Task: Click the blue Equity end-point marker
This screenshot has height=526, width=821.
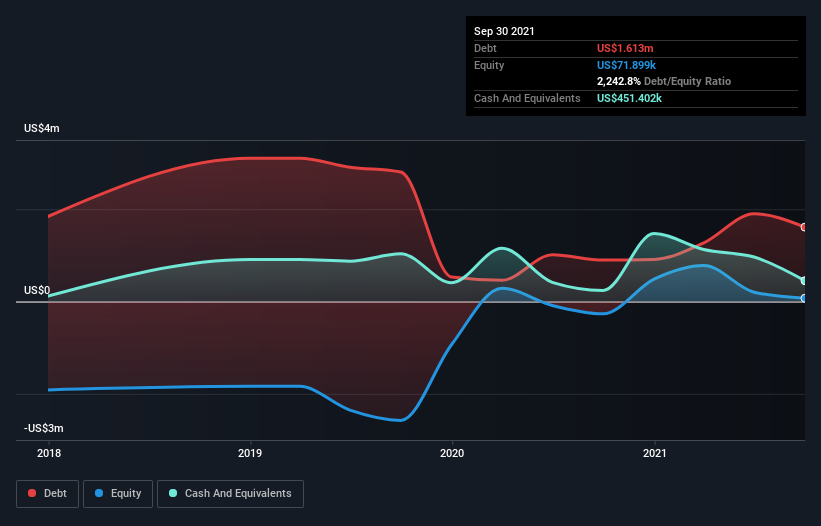Action: pyautogui.click(x=804, y=298)
